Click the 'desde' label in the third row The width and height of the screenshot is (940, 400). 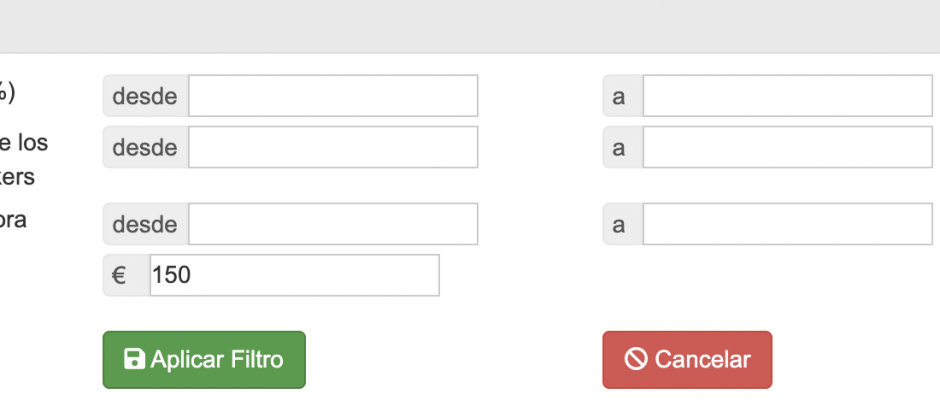[x=146, y=224]
